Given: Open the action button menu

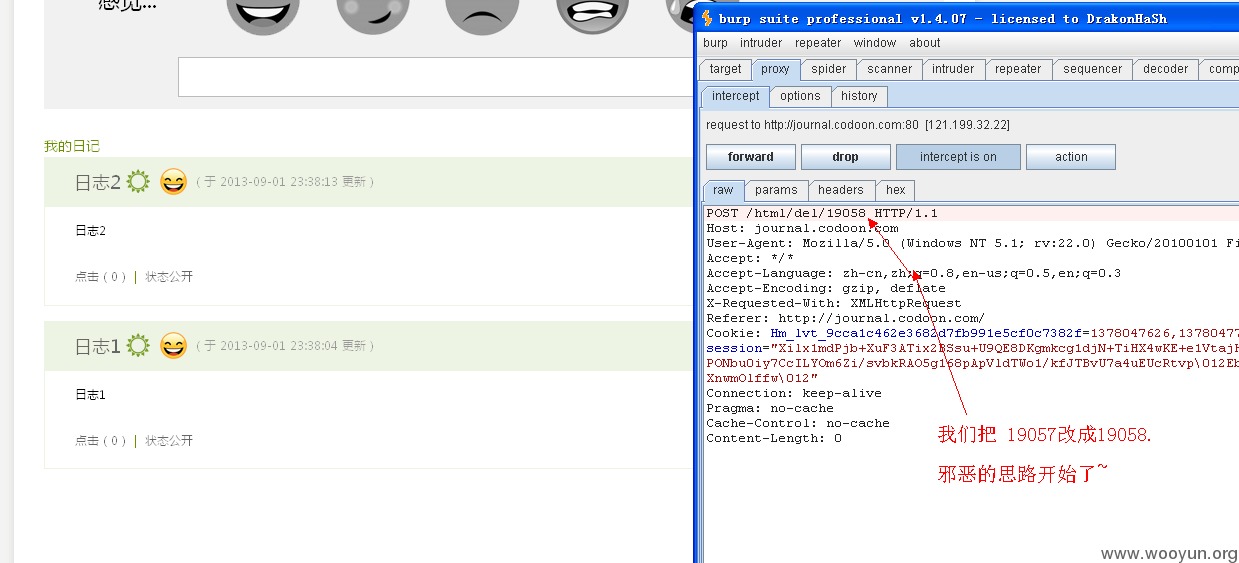Looking at the screenshot, I should (1071, 157).
